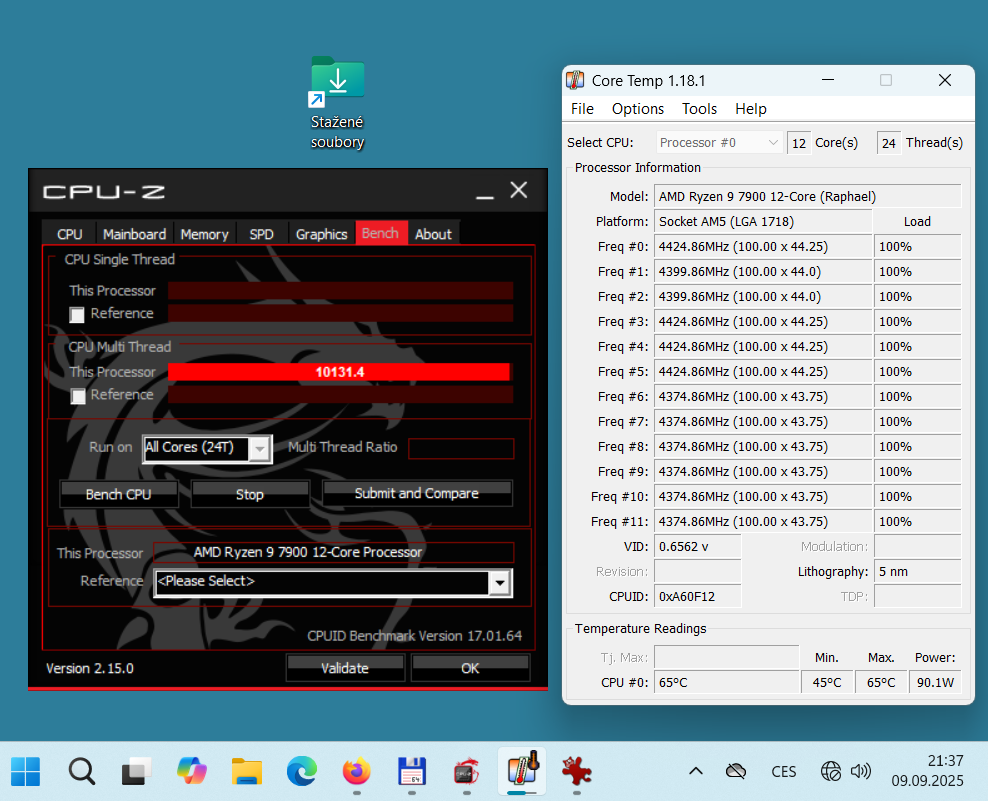Screen dimensions: 988x801
Task: Switch to the floppy disk app in taskbar
Action: [x=412, y=771]
